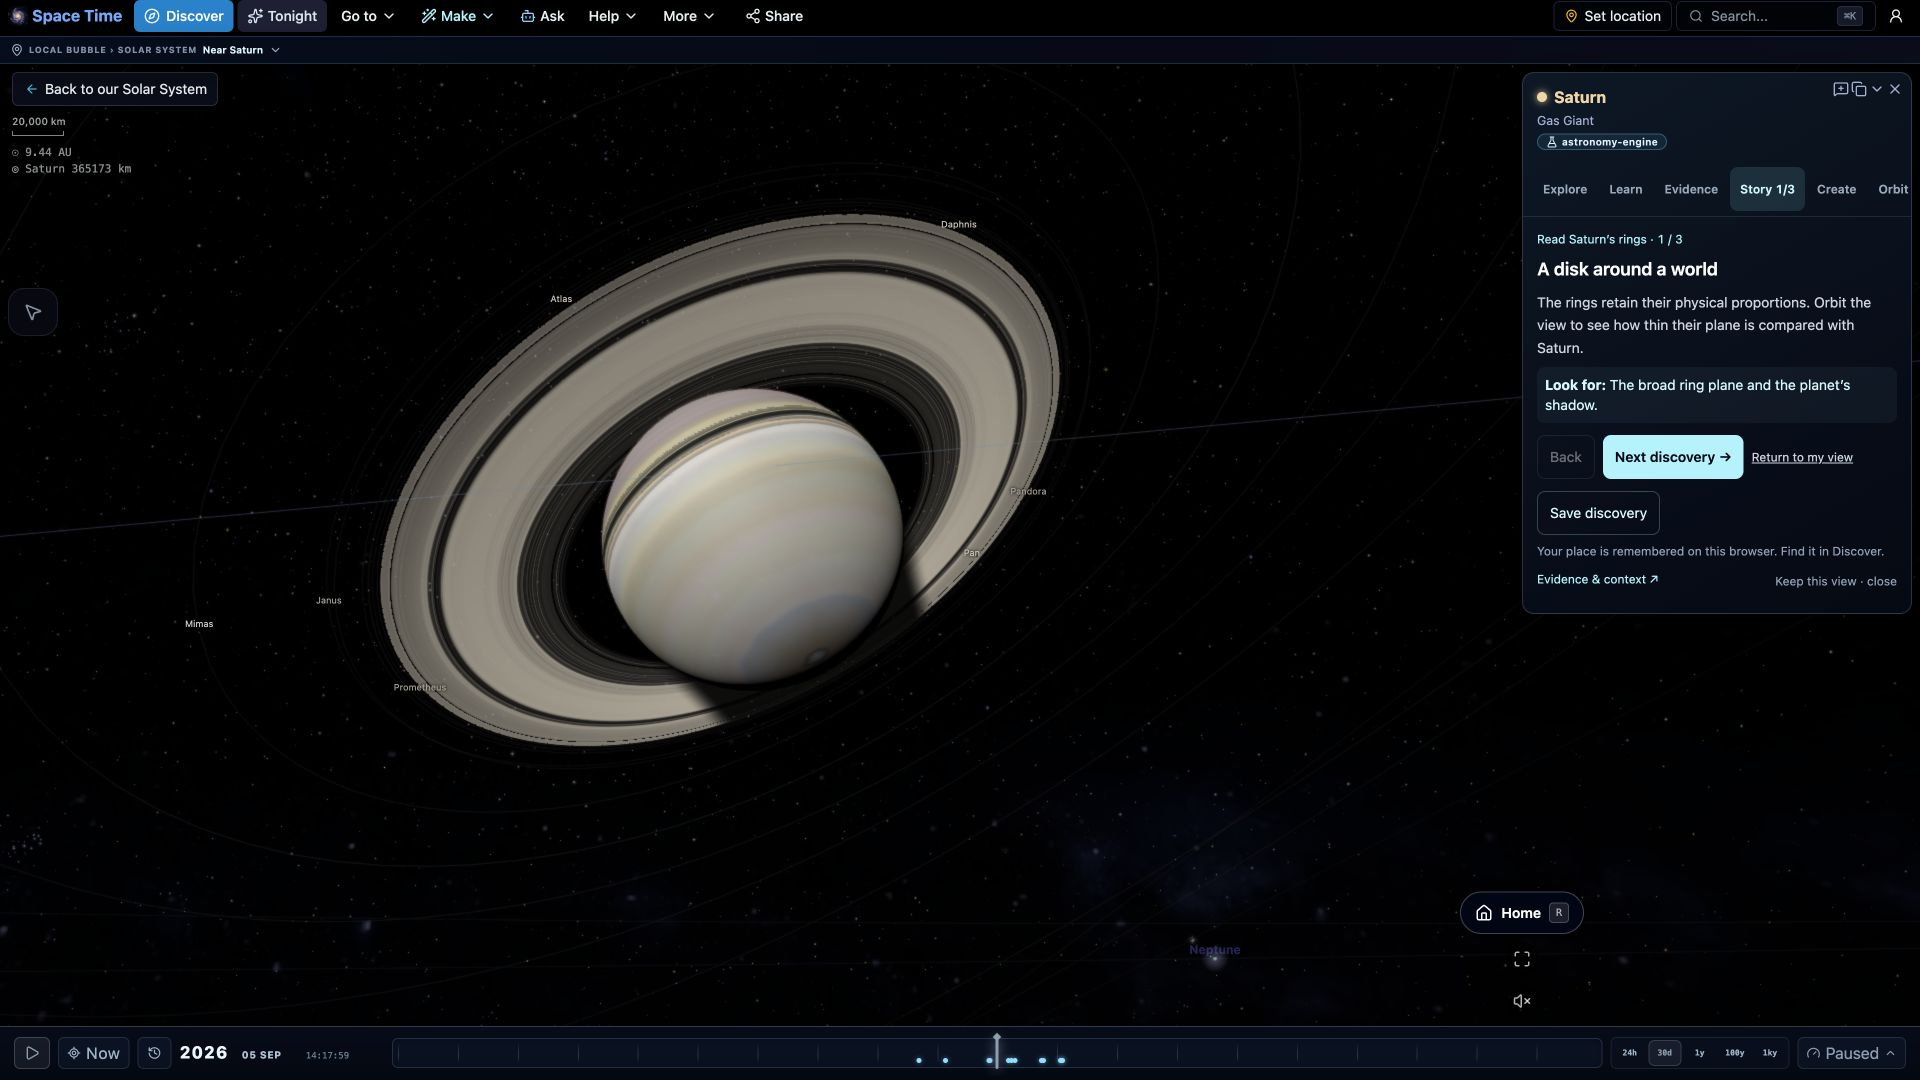Click the Pan moon label

[x=971, y=553]
